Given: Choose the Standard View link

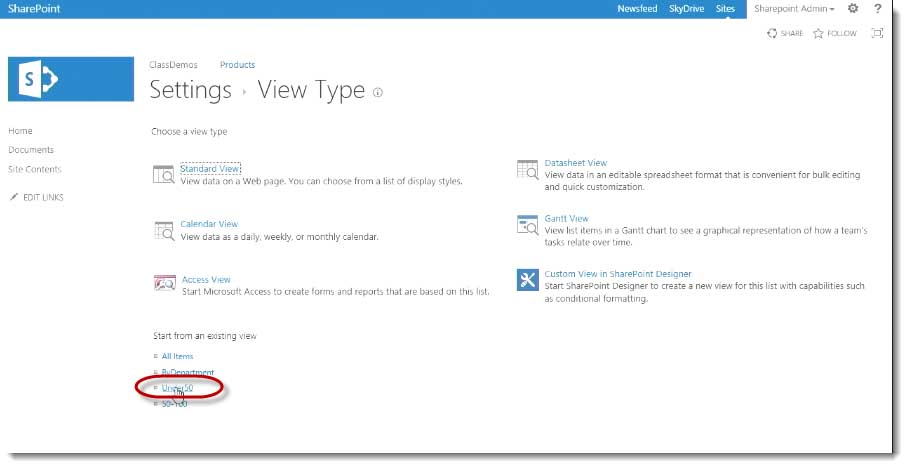Looking at the screenshot, I should point(210,169).
